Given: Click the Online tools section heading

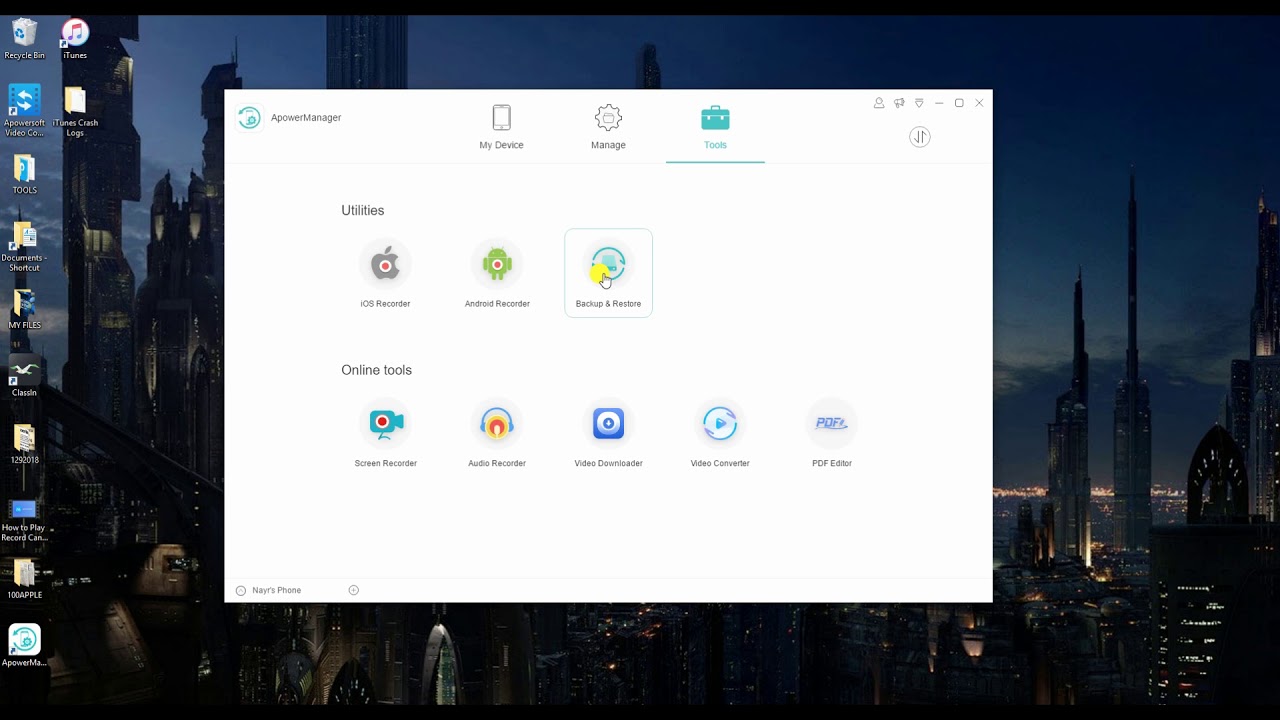Looking at the screenshot, I should click(x=376, y=370).
